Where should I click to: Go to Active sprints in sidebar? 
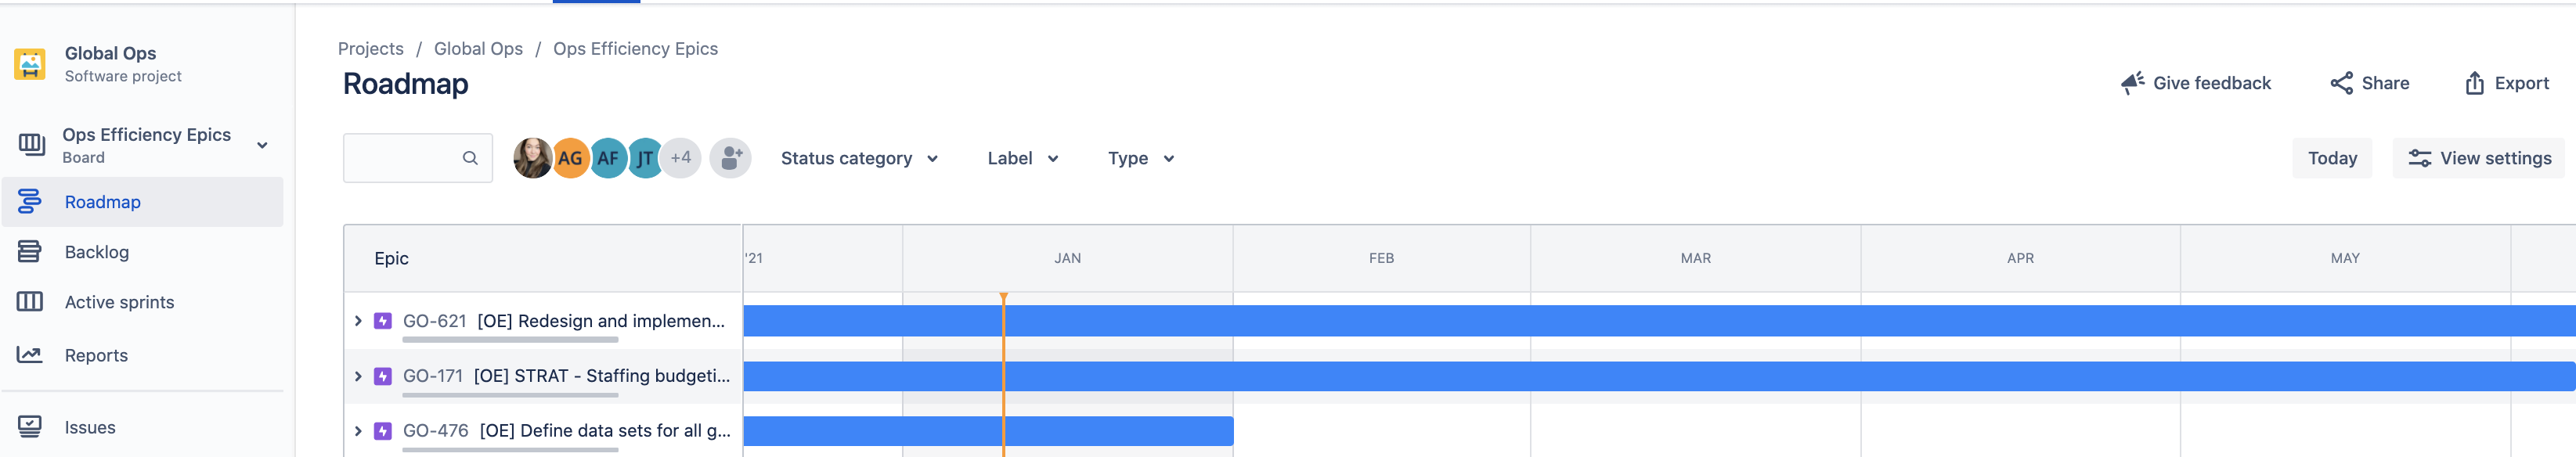[119, 302]
